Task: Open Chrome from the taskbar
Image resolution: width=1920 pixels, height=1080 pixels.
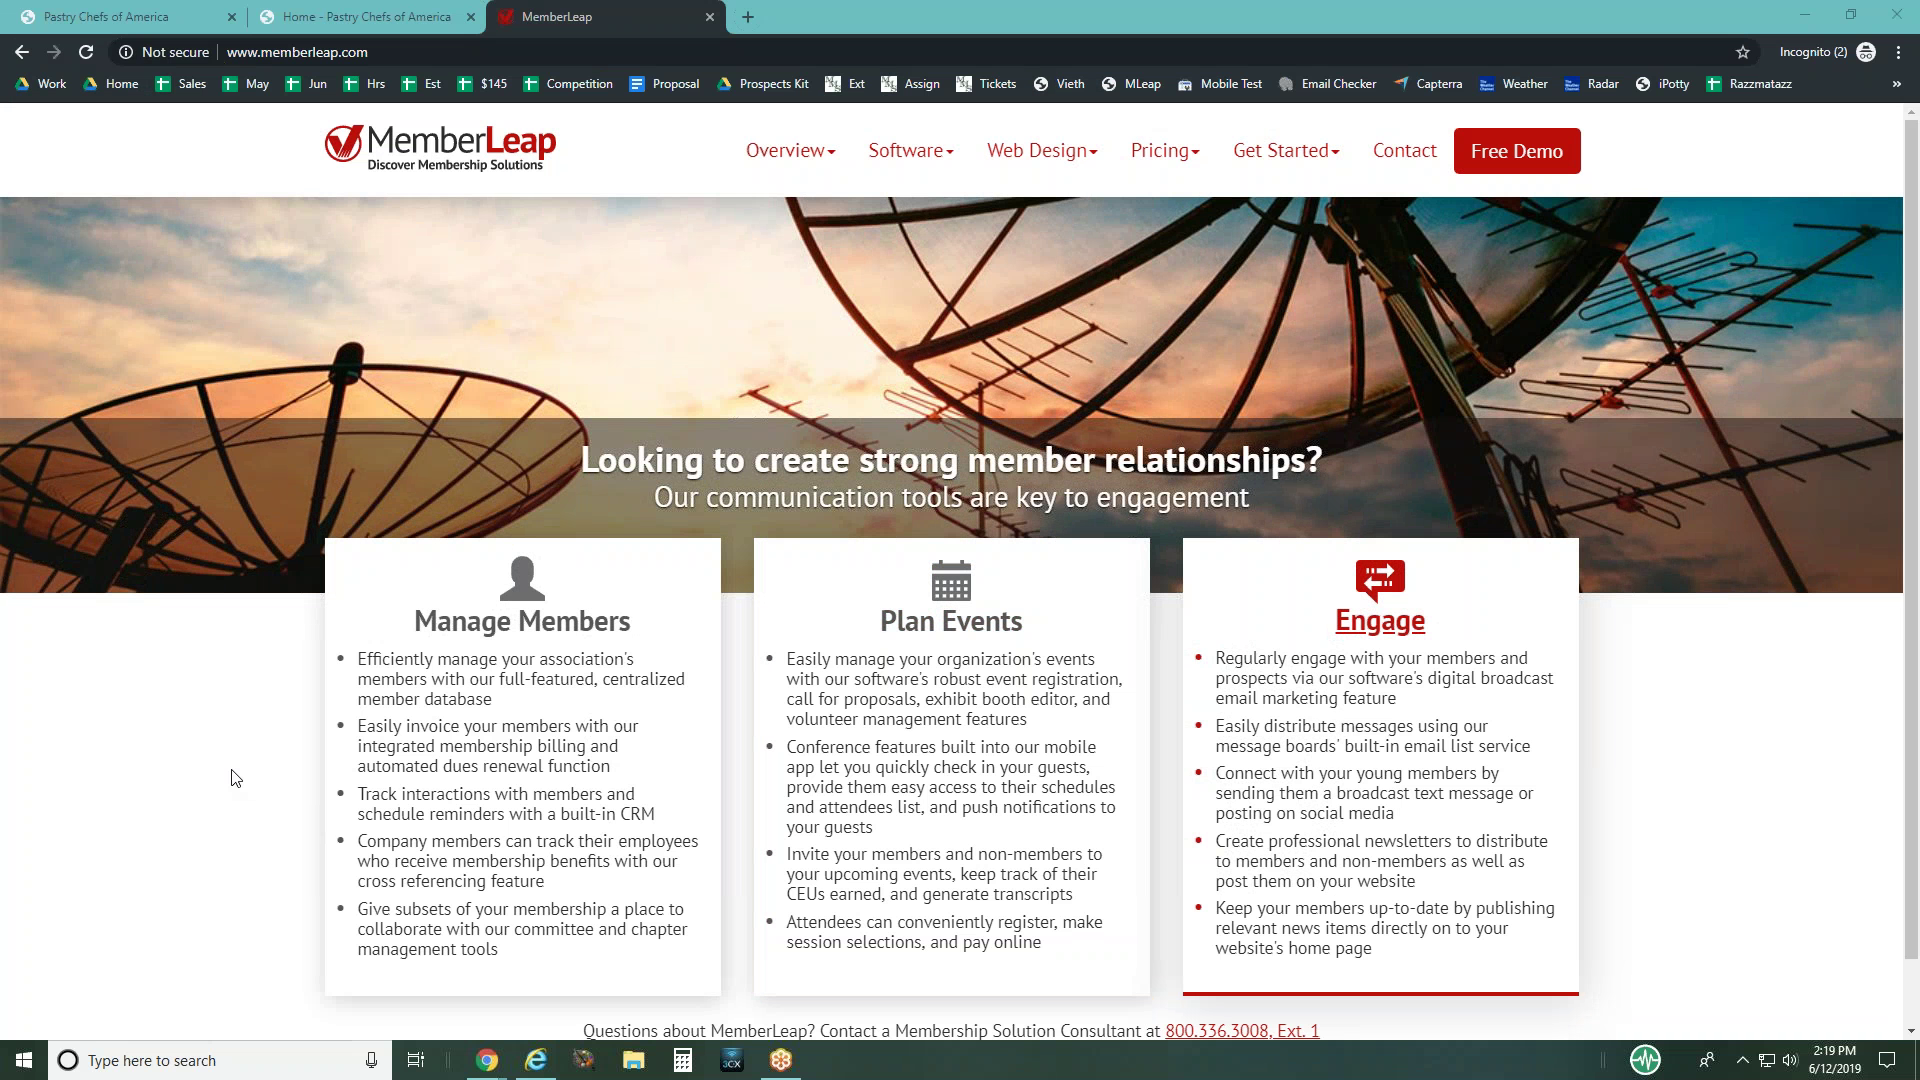Action: (487, 1060)
